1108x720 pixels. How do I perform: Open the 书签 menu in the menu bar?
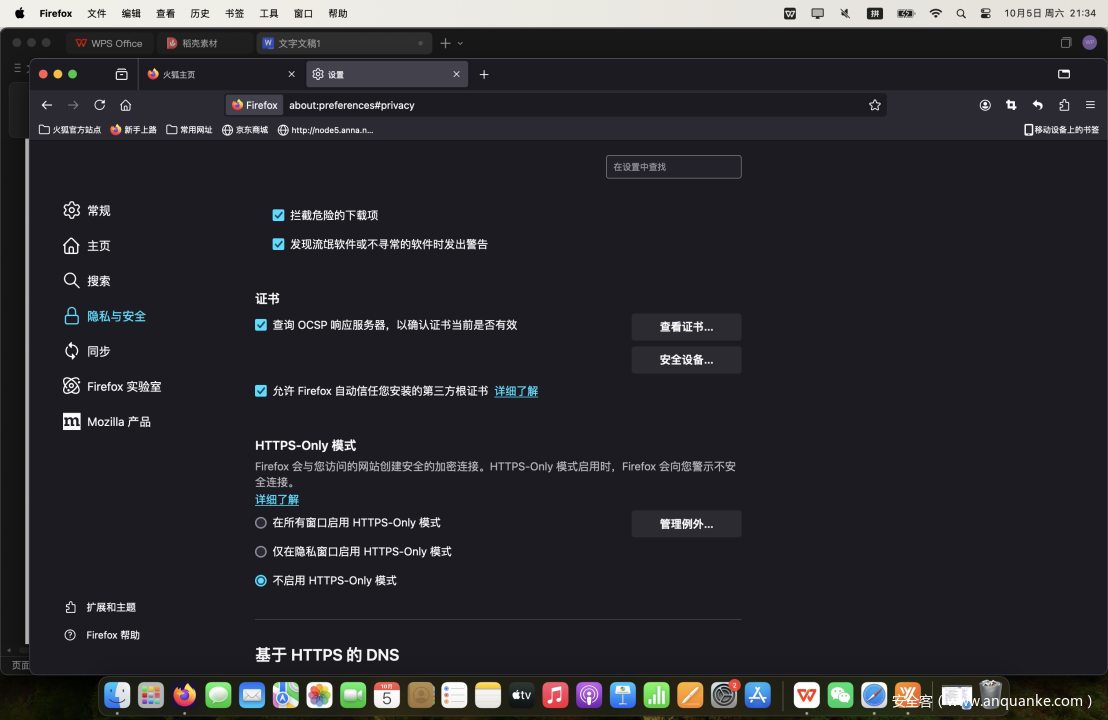234,14
